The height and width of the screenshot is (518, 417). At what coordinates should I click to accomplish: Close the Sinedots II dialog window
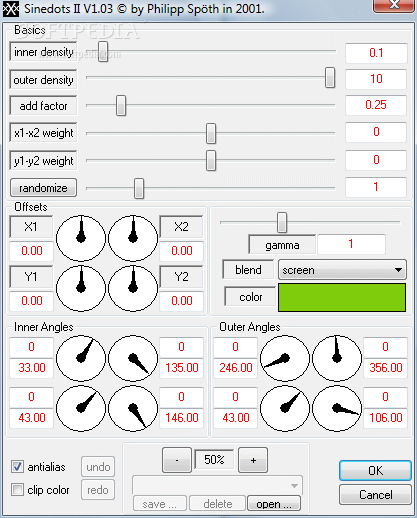pyautogui.click(x=394, y=6)
